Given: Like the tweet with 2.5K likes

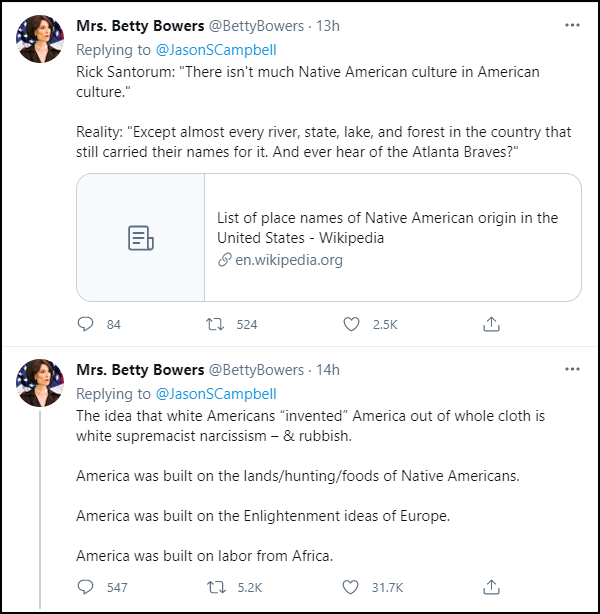Looking at the screenshot, I should (351, 324).
